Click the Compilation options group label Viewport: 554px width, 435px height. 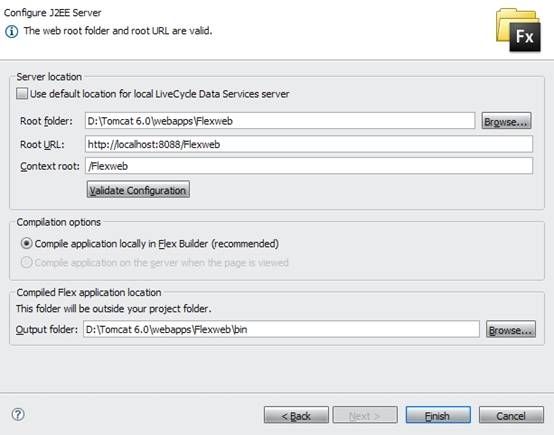pos(59,222)
